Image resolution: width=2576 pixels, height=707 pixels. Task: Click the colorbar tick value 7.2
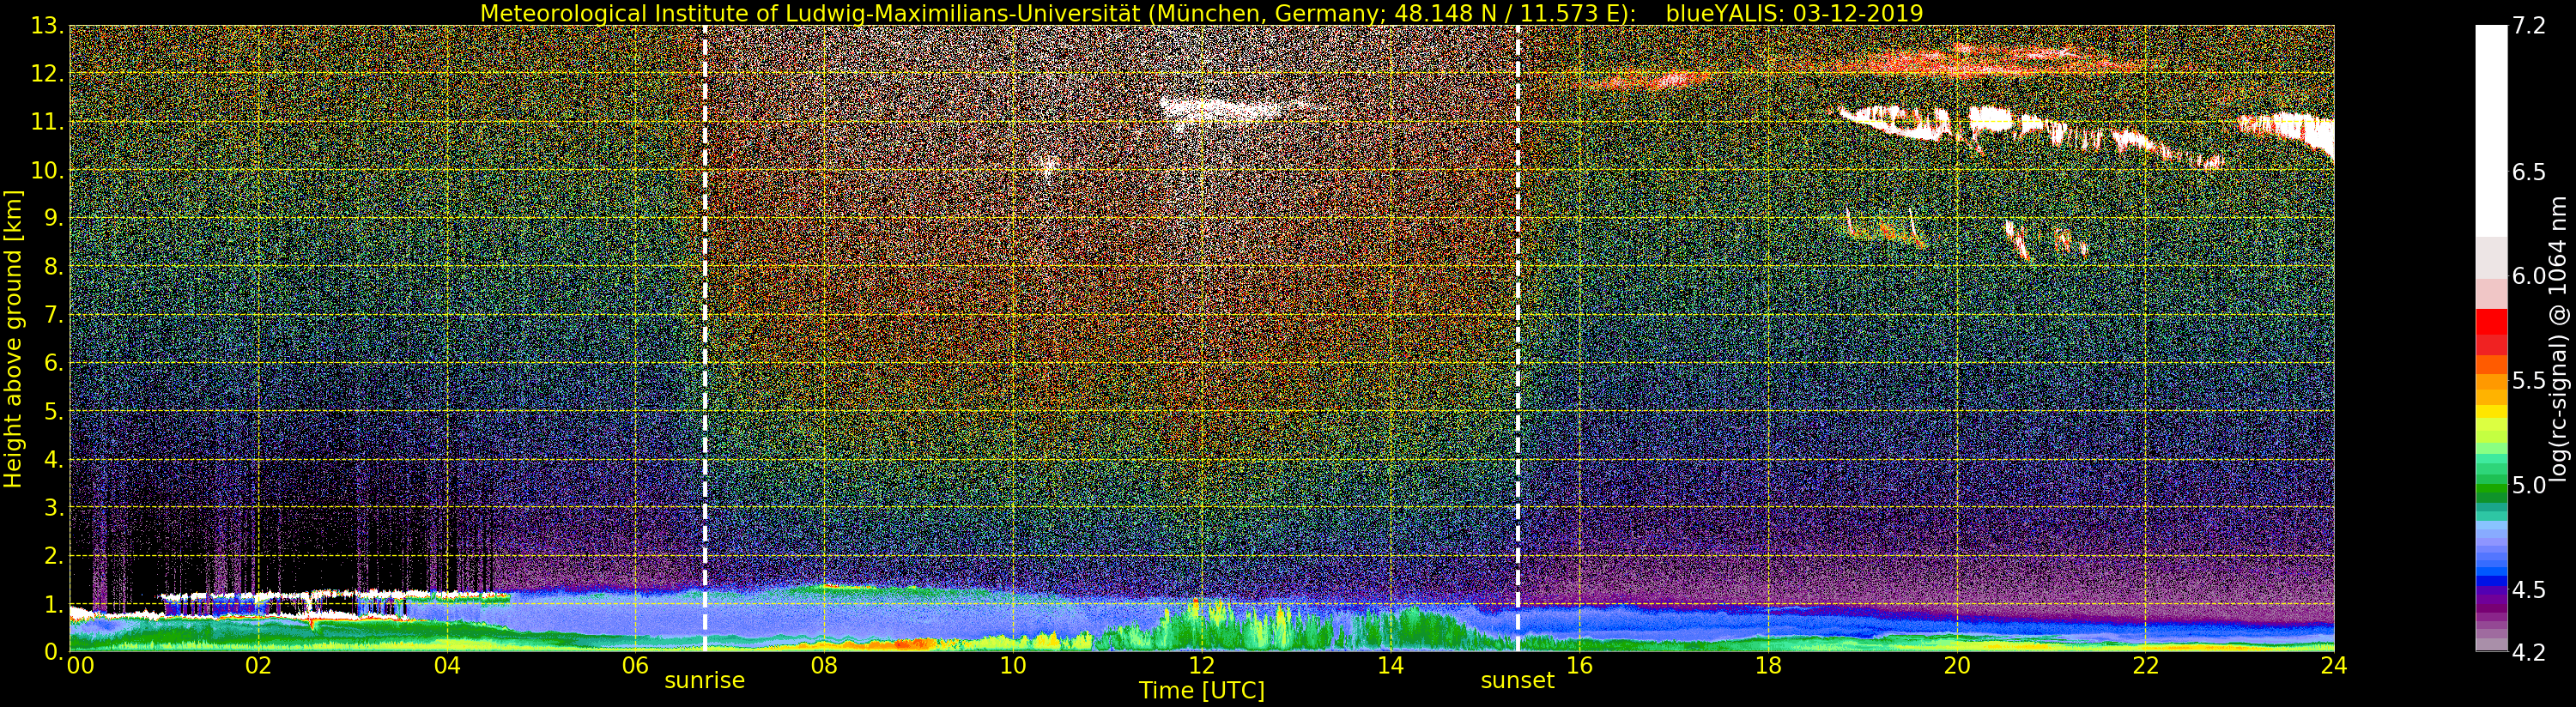[2529, 27]
